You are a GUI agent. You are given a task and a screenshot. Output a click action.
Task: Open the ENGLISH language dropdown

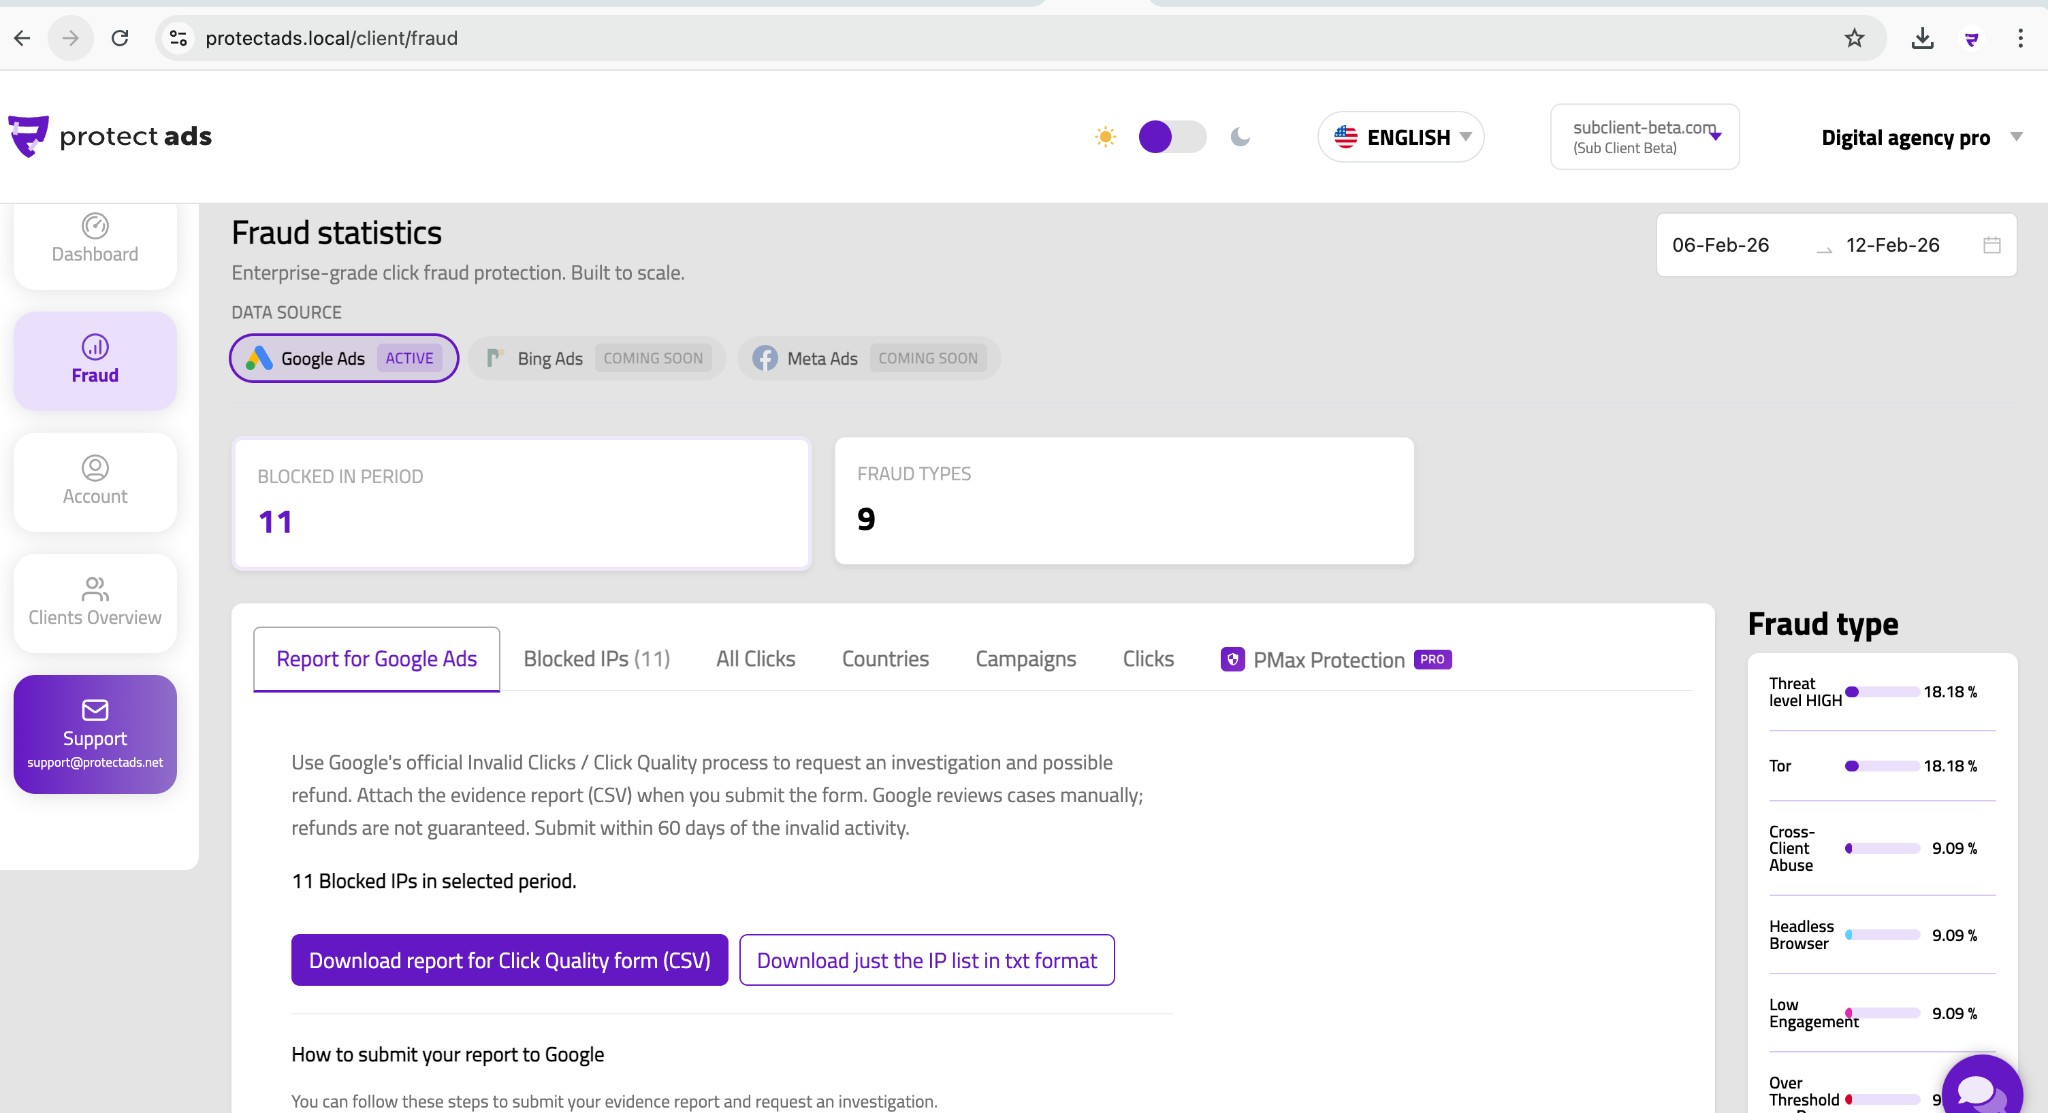[x=1400, y=137]
